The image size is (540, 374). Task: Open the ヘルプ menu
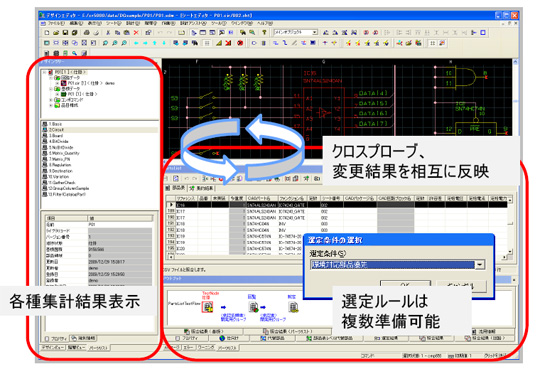click(x=265, y=23)
